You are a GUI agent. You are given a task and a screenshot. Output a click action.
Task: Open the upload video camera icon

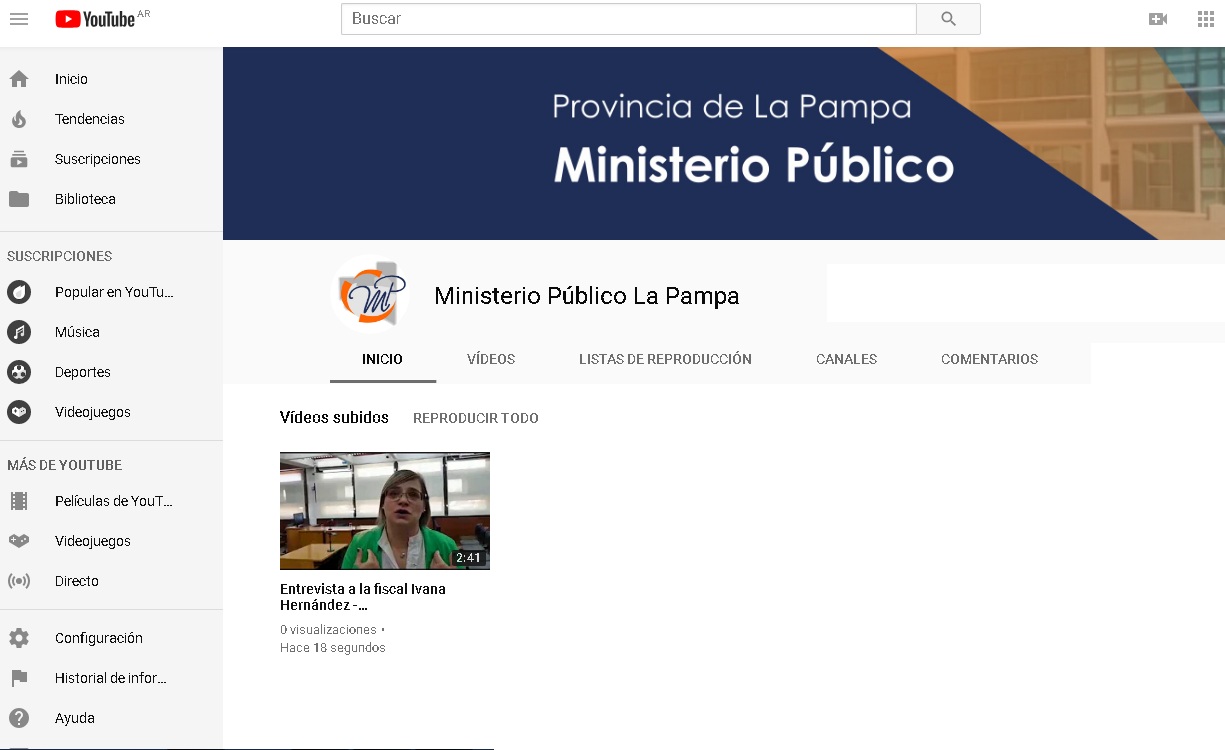(1158, 19)
